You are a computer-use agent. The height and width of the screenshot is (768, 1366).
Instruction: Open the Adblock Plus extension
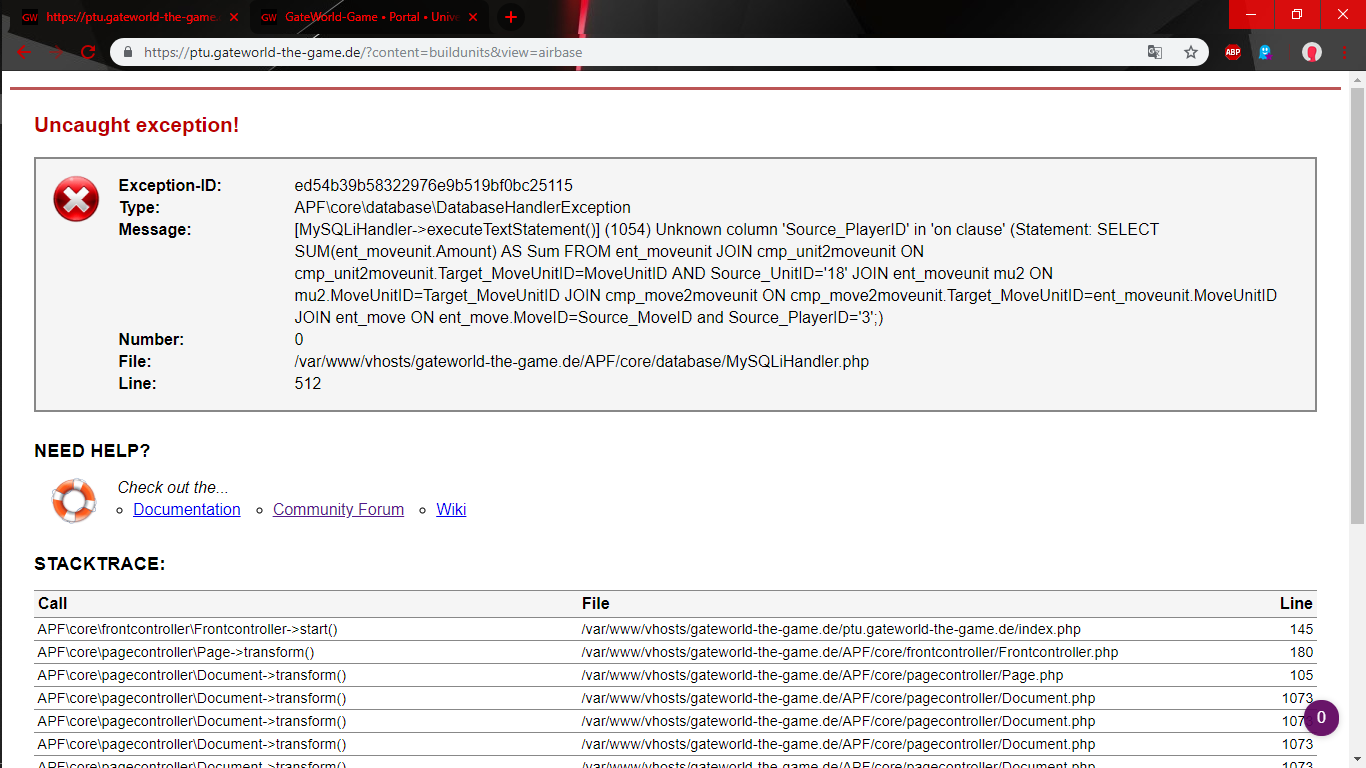(1233, 53)
